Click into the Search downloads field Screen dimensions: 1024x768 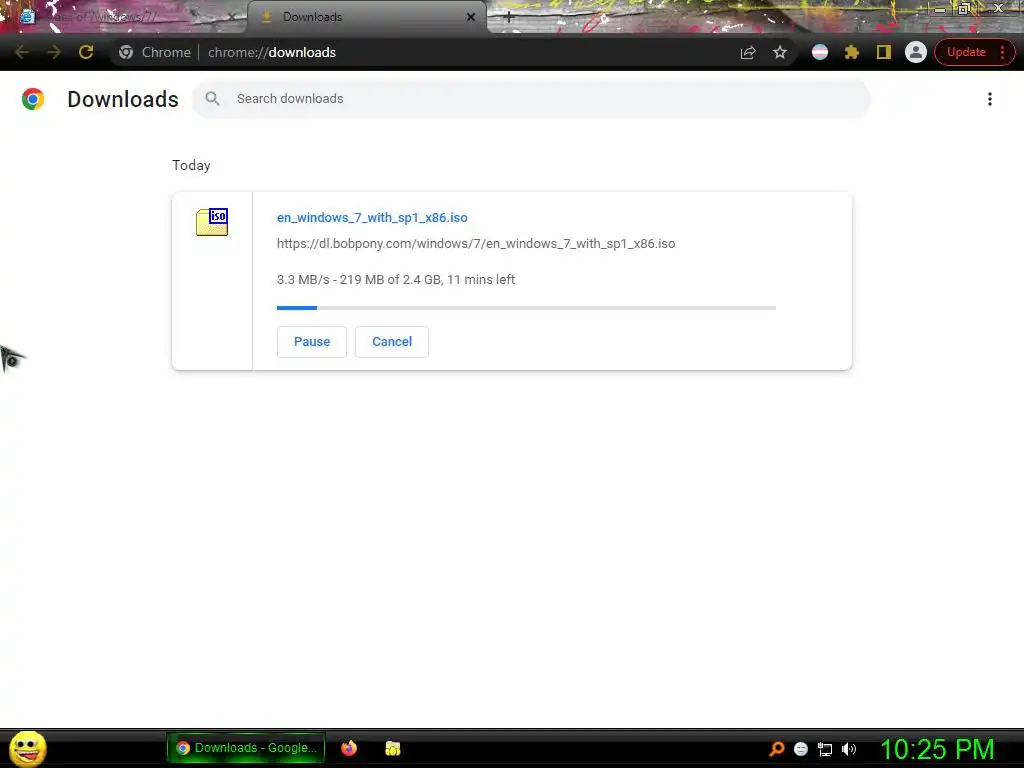tap(530, 99)
